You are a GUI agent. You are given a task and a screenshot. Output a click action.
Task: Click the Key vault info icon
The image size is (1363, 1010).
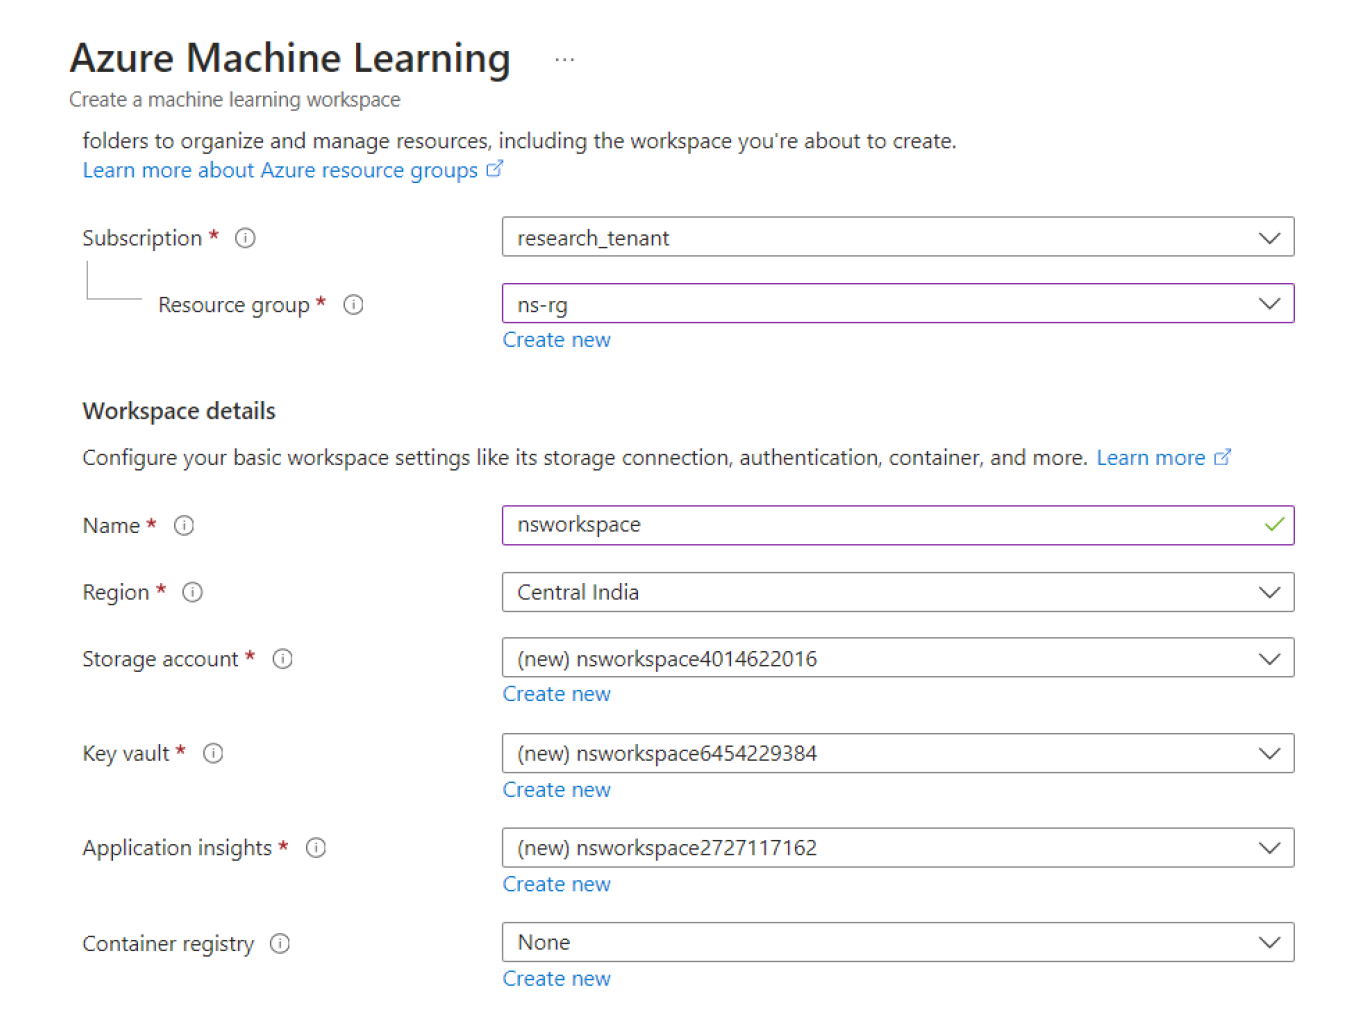pos(213,753)
